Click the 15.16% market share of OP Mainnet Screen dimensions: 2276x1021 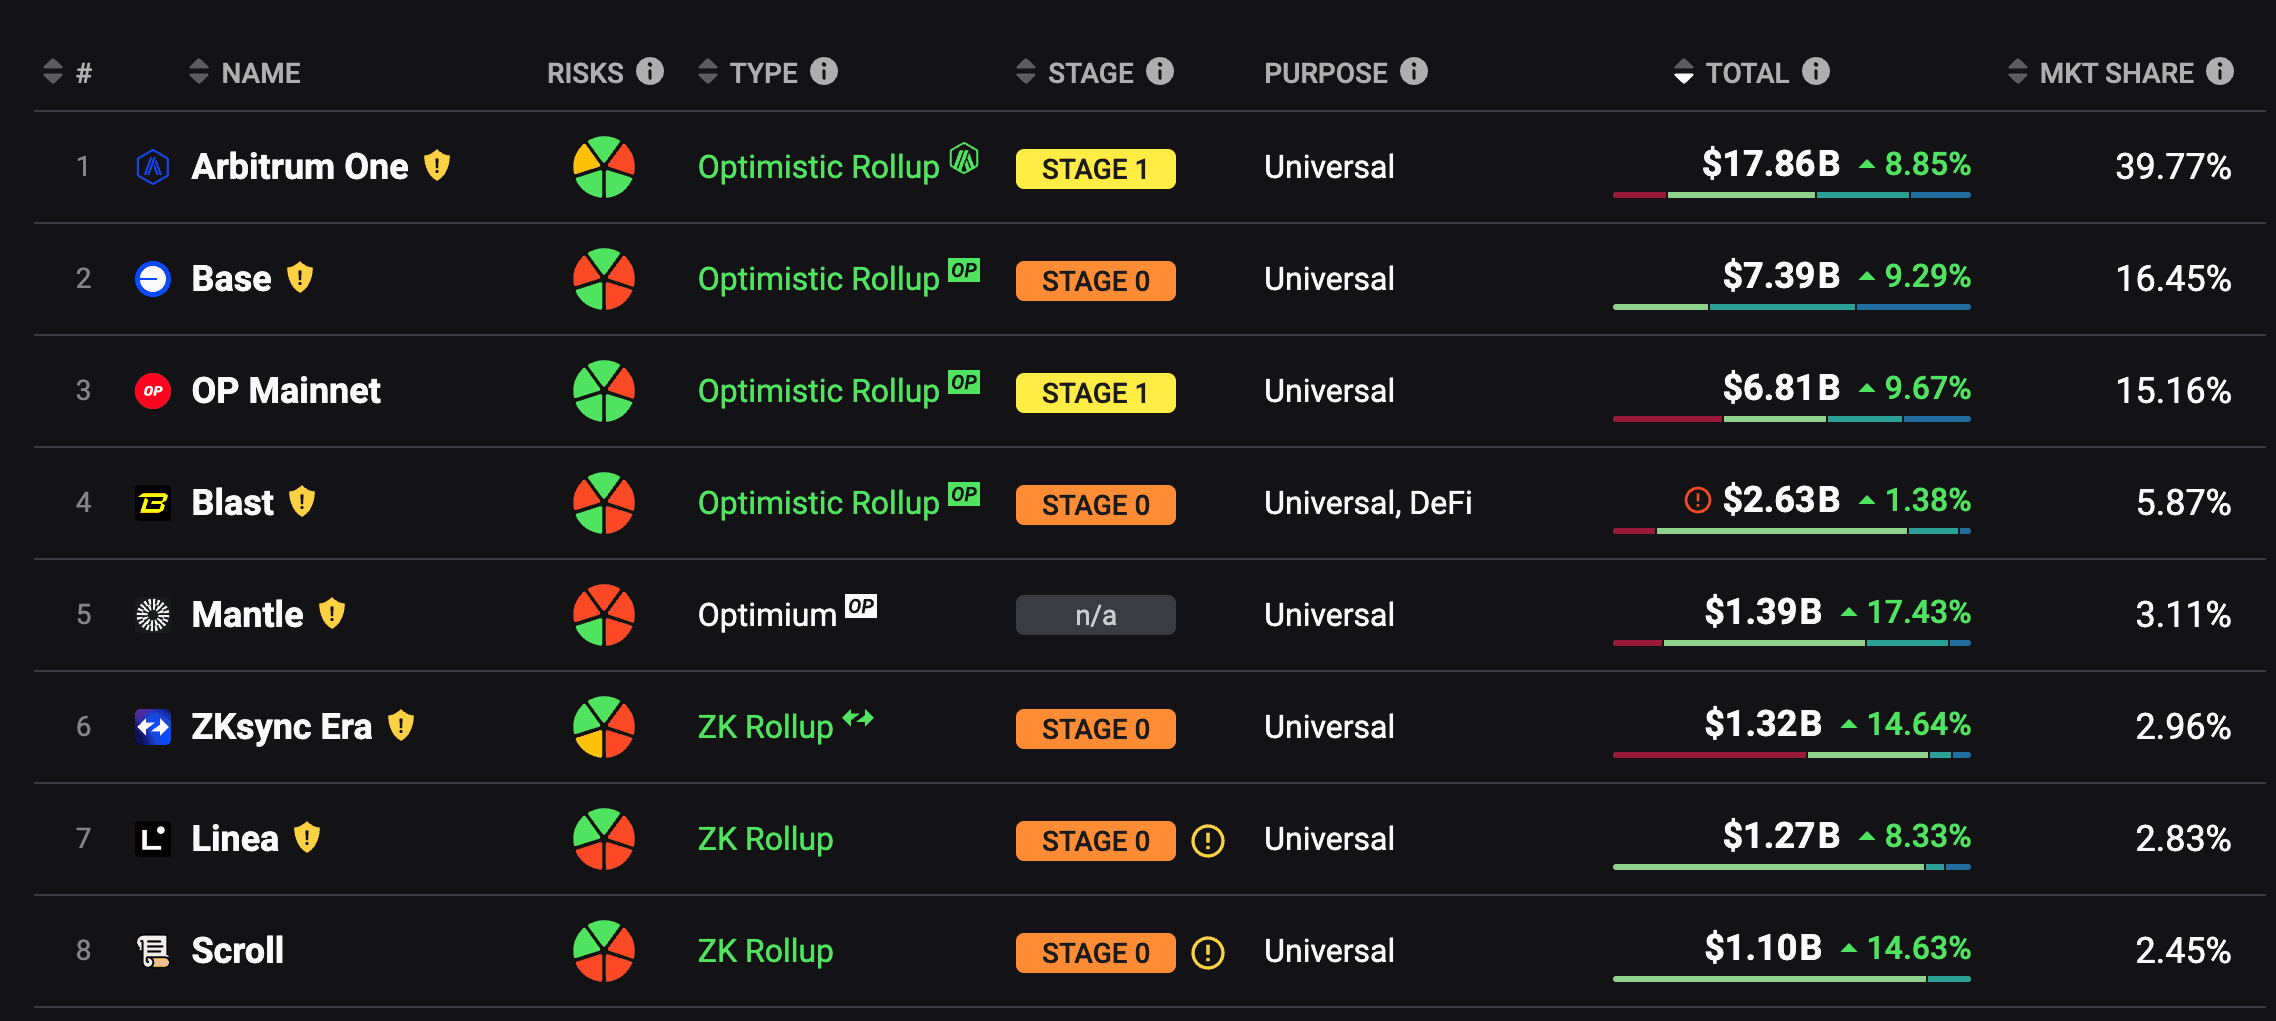(x=2173, y=390)
